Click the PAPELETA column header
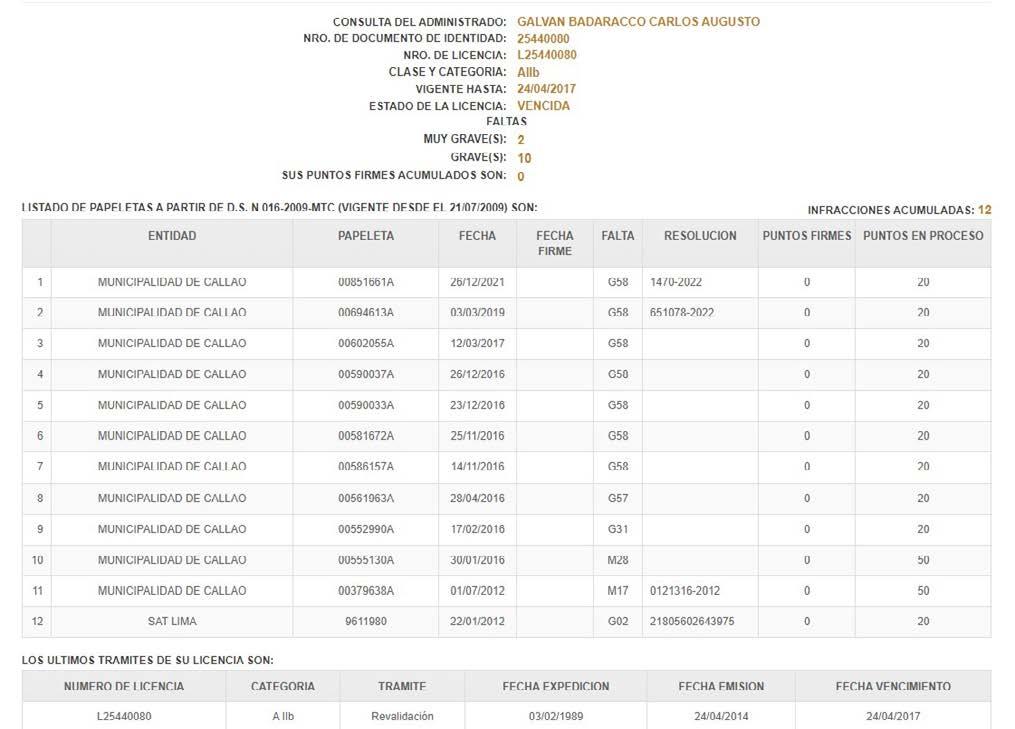This screenshot has height=729, width=1015. [x=366, y=236]
